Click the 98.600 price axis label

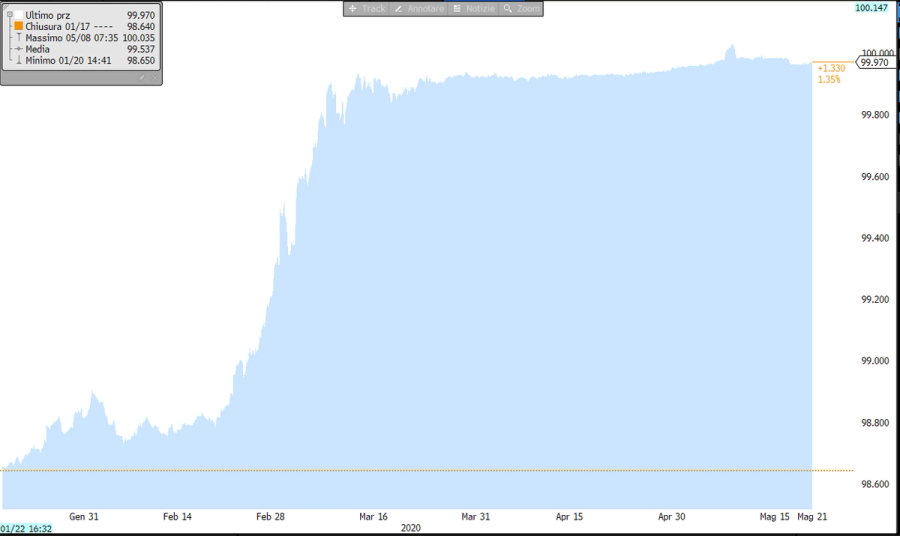[x=875, y=484]
